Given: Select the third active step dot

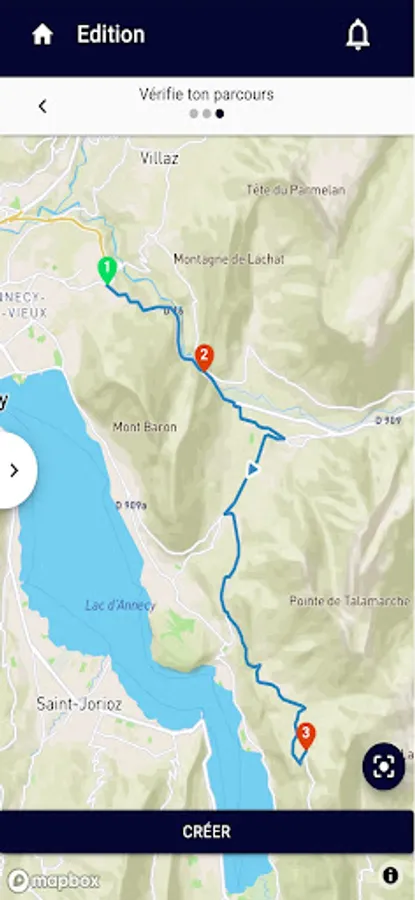Looking at the screenshot, I should (x=220, y=114).
